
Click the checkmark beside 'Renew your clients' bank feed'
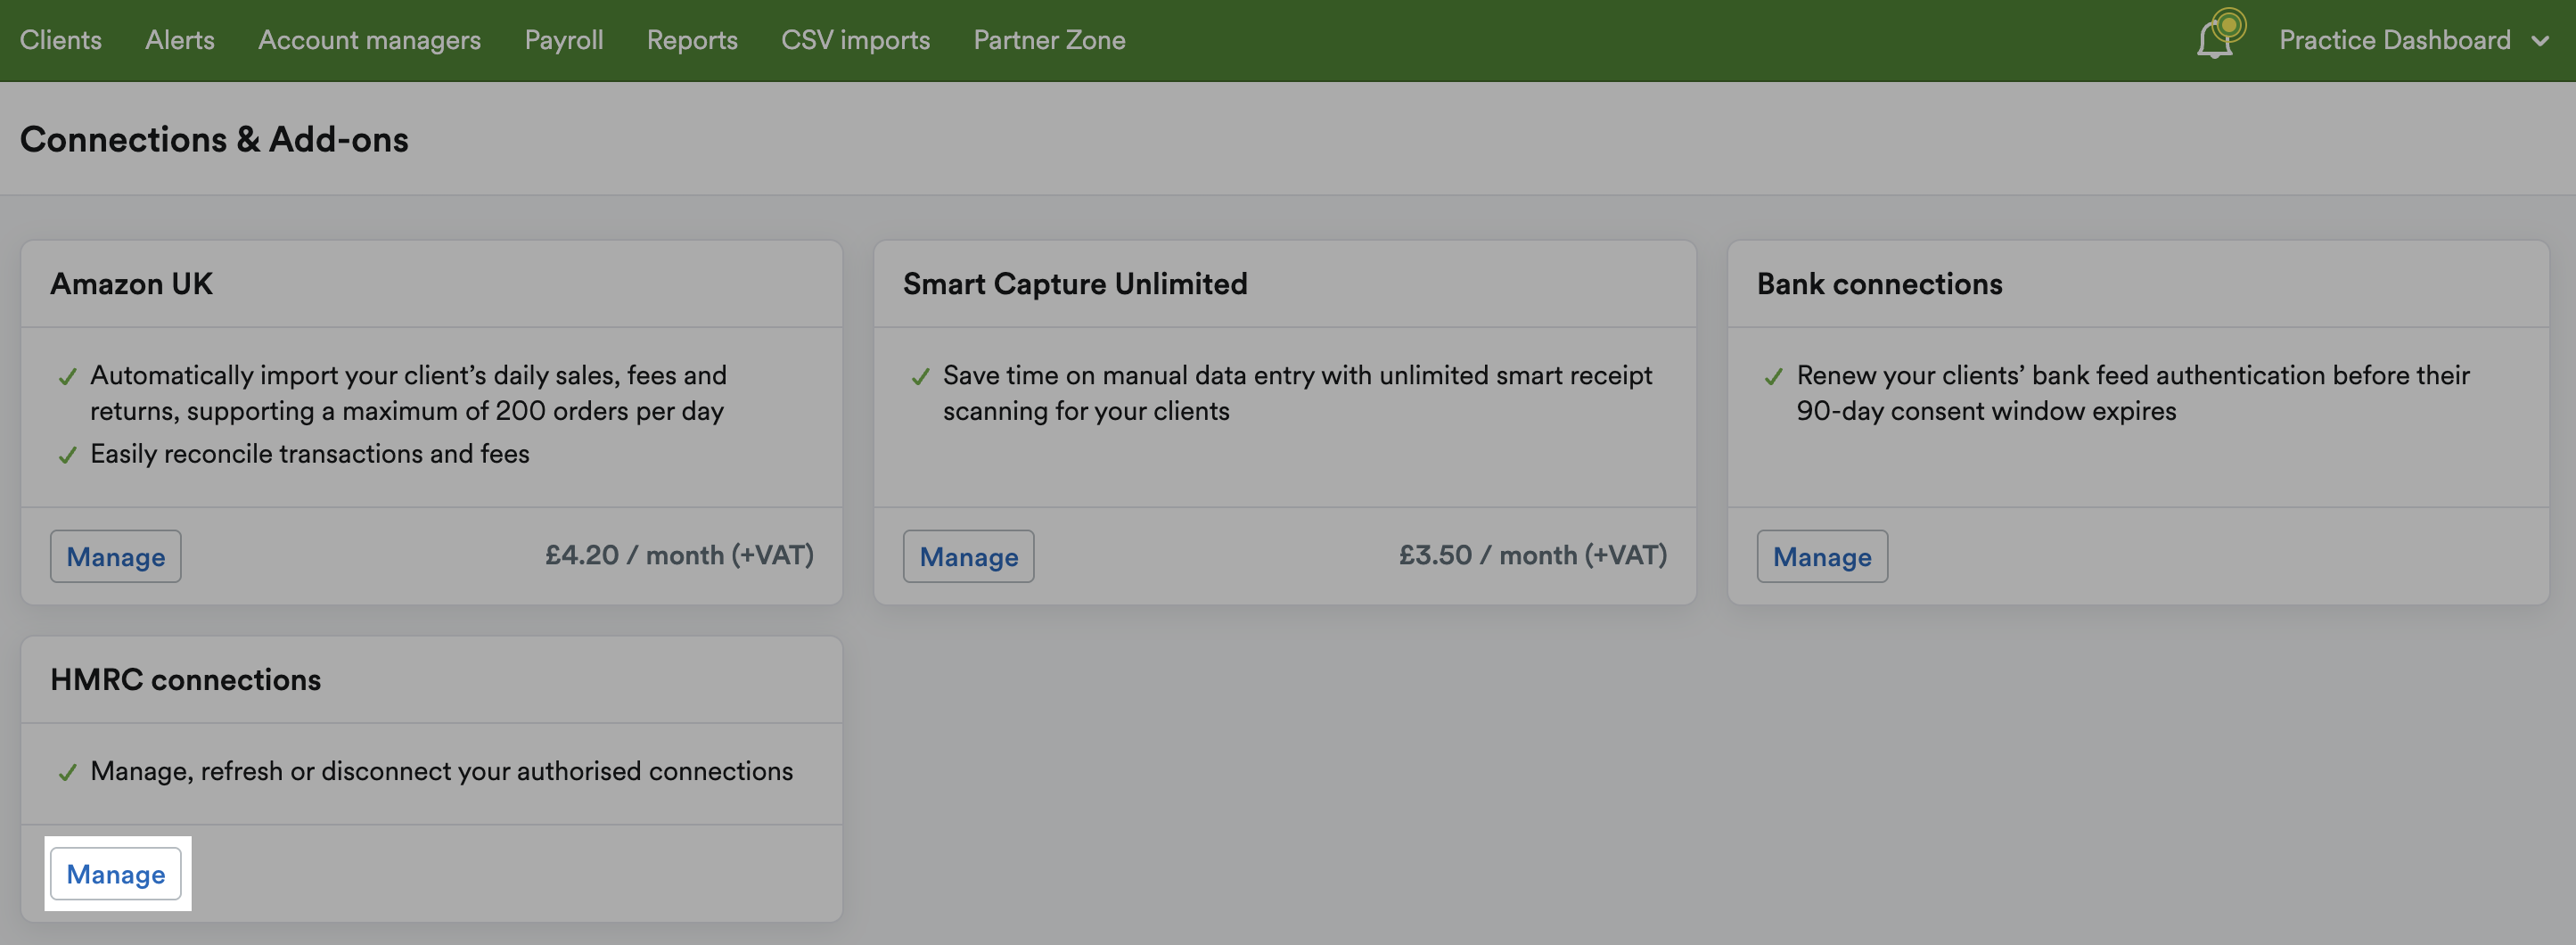click(x=1773, y=377)
